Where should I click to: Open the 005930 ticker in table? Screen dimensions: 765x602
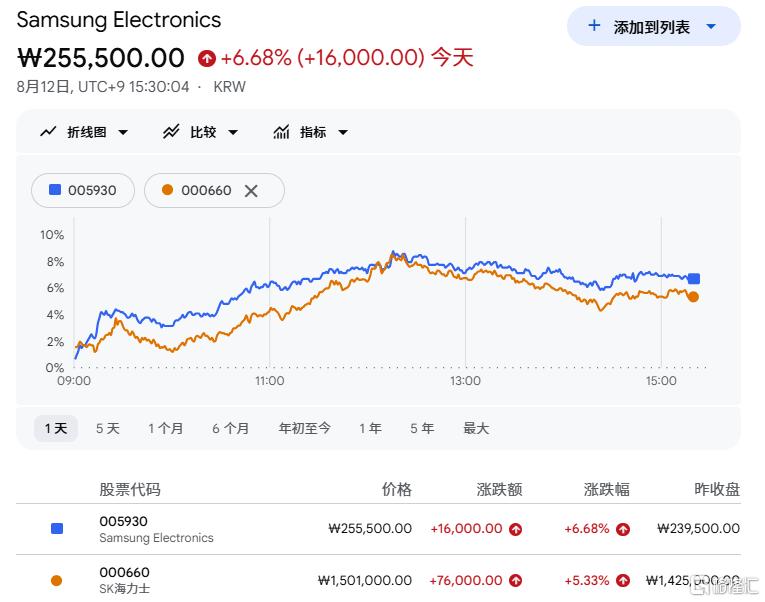tap(123, 521)
